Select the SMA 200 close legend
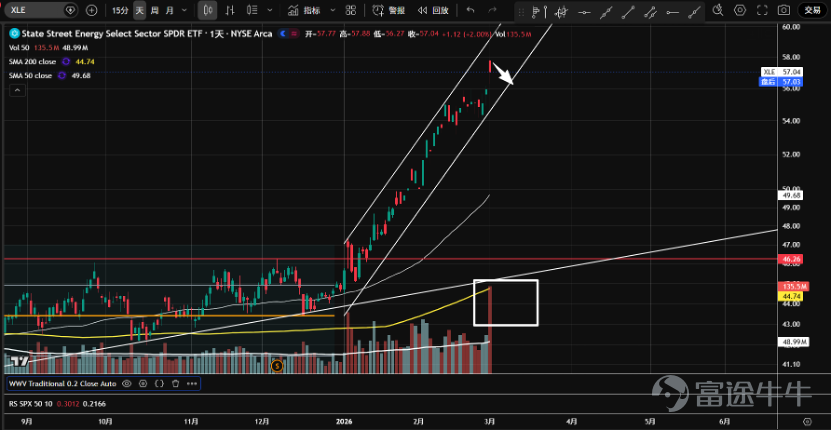The width and height of the screenshot is (832, 430). [x=32, y=62]
